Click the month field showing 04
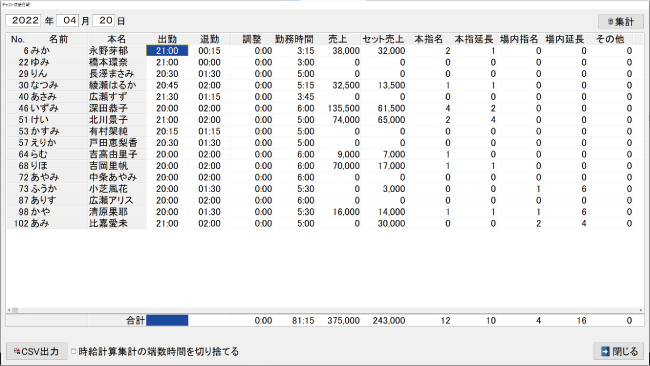Viewport: 650px width, 366px height. 68,20
